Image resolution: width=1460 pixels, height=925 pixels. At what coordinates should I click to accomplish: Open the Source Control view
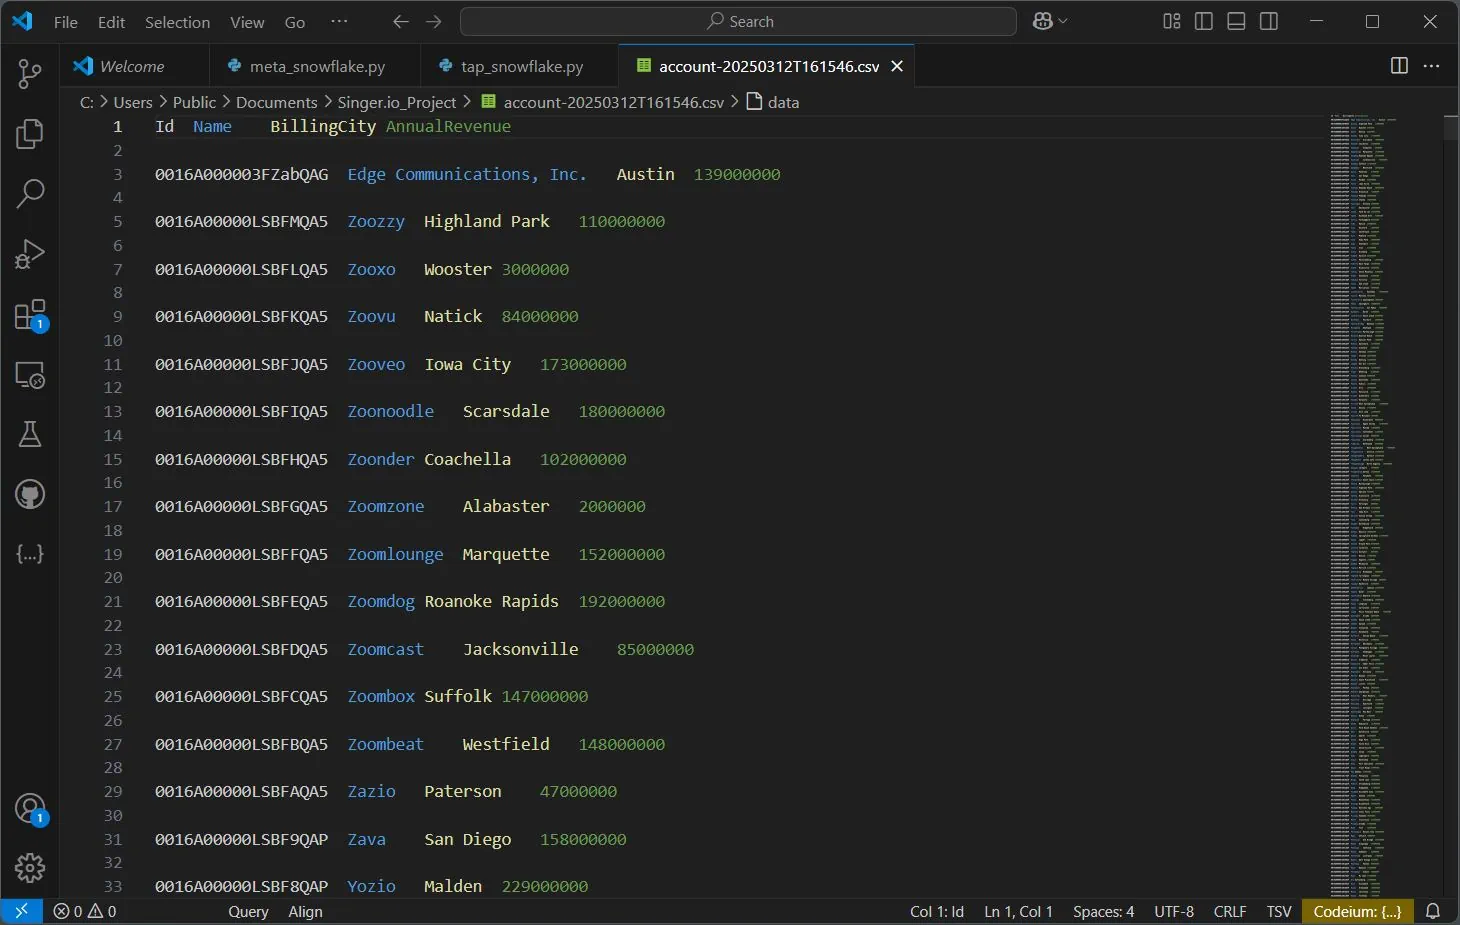click(x=30, y=73)
